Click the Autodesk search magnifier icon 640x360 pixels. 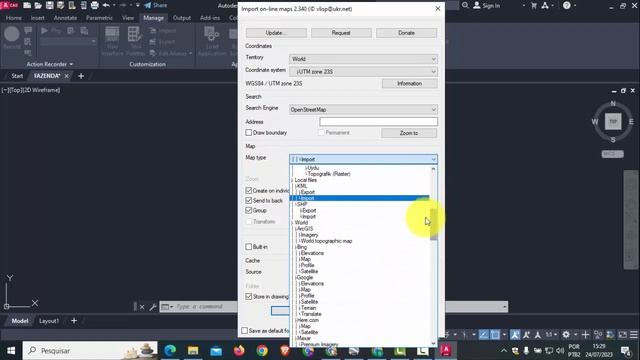point(465,5)
